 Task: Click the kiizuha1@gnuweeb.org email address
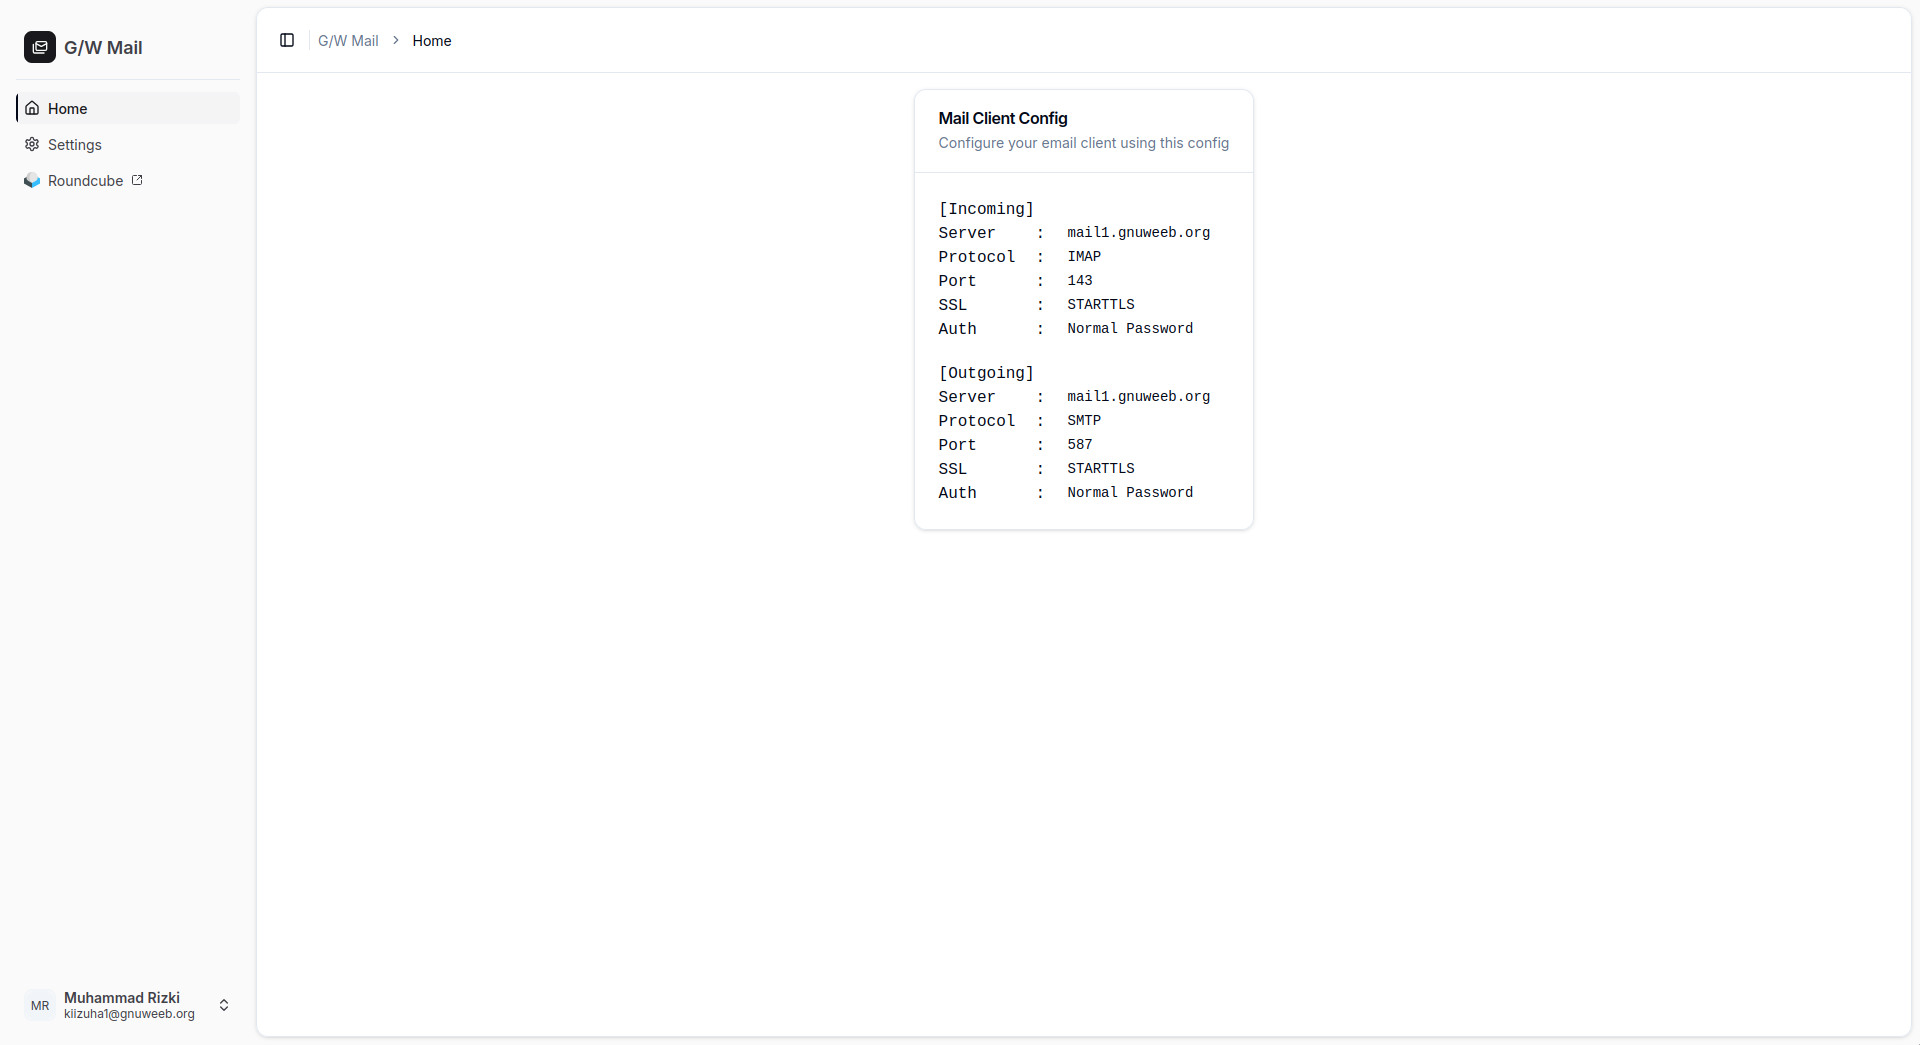(129, 1013)
